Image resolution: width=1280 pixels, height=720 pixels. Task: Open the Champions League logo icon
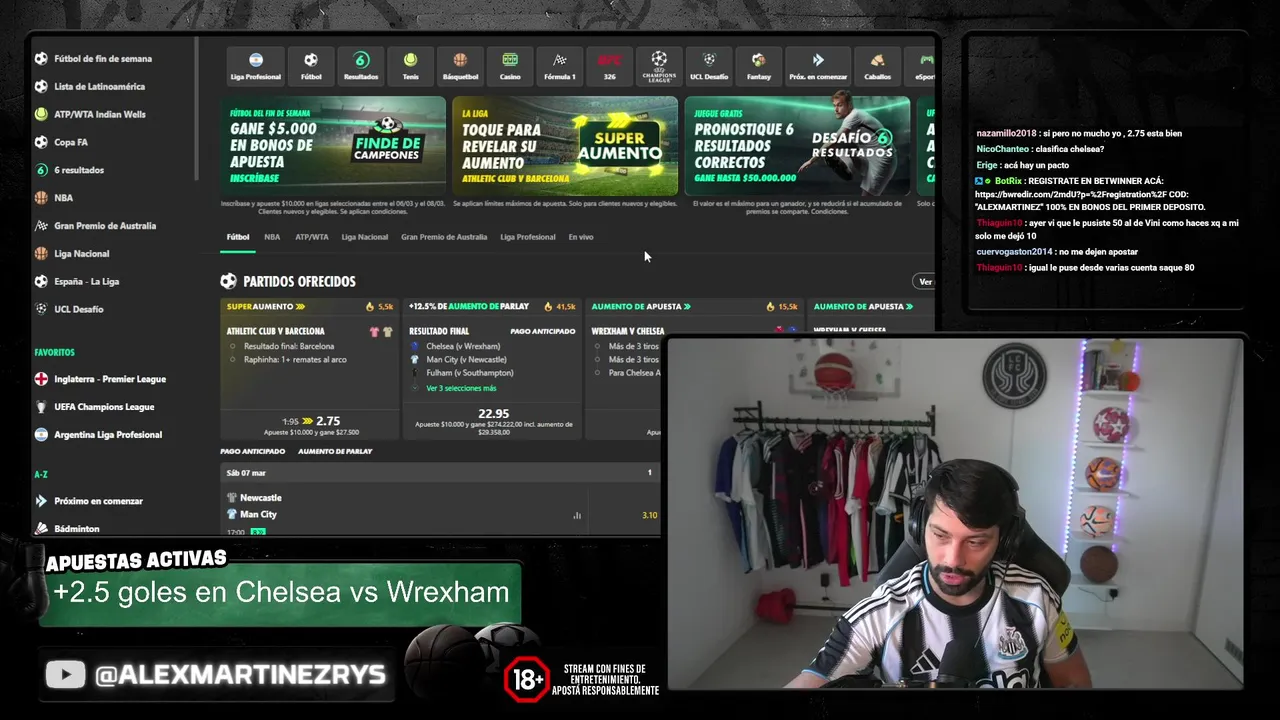pos(659,60)
